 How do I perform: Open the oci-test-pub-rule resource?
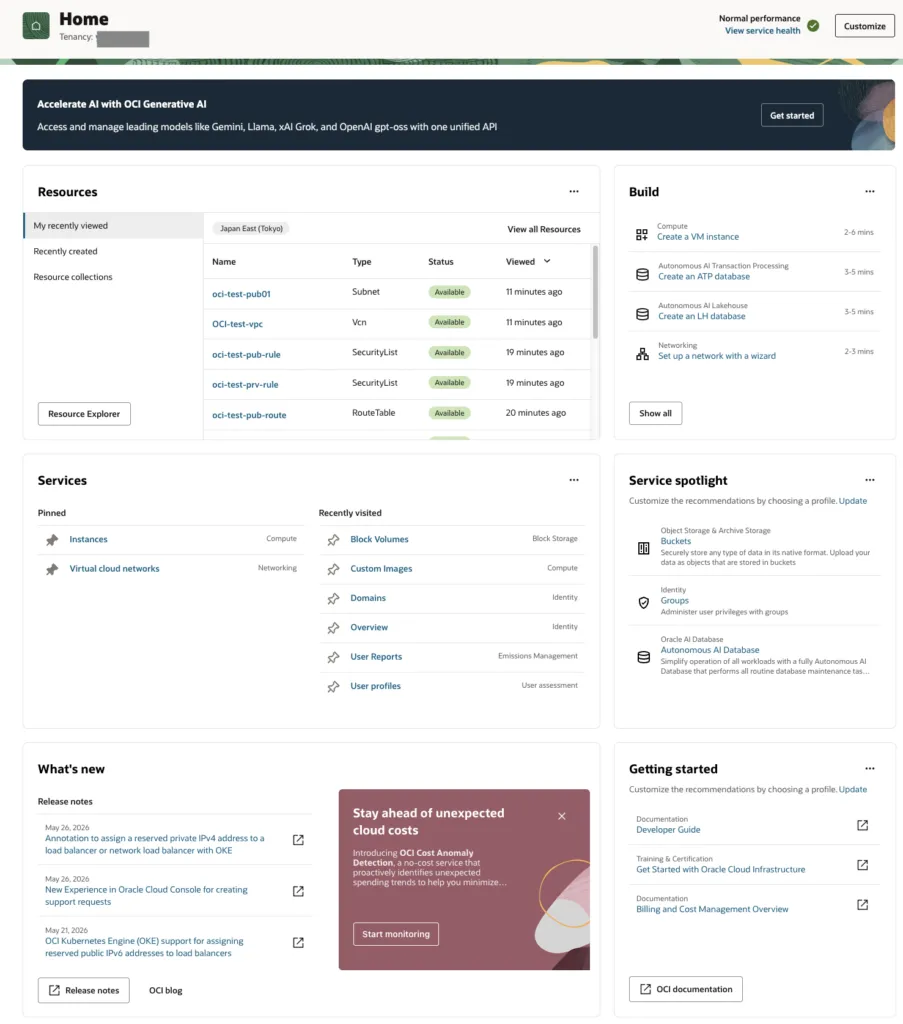pyautogui.click(x=246, y=355)
